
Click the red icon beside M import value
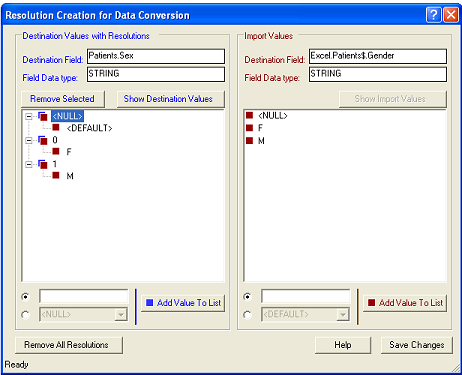(249, 140)
